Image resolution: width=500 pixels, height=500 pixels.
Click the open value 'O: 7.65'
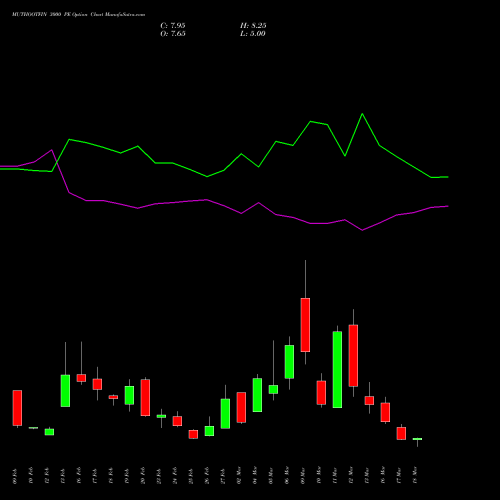click(x=173, y=34)
